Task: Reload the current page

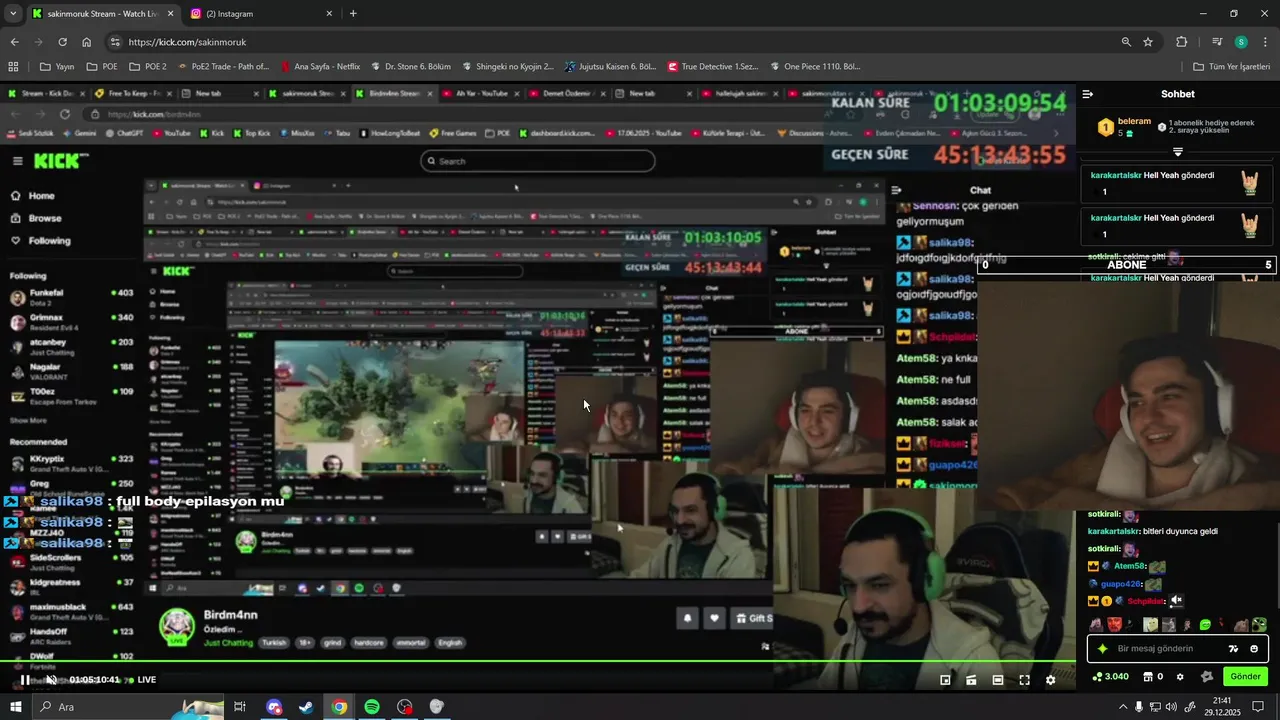Action: (x=62, y=42)
